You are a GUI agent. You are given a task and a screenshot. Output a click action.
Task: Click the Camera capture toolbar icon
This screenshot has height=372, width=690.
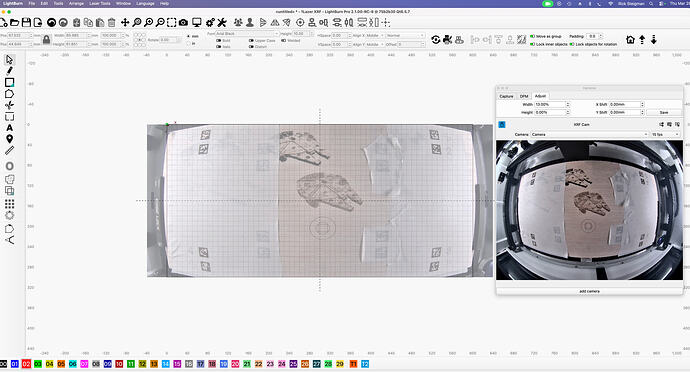[184, 22]
